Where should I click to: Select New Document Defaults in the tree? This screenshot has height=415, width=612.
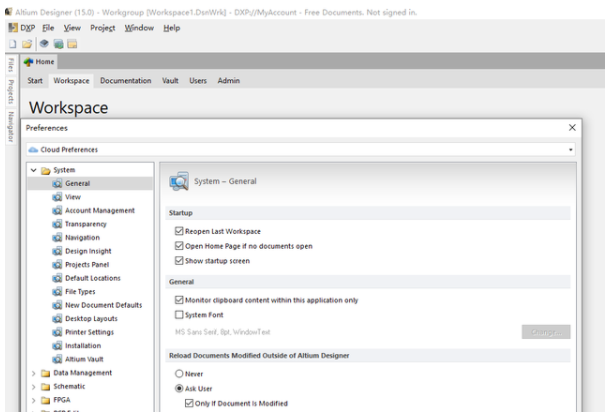pyautogui.click(x=103, y=305)
